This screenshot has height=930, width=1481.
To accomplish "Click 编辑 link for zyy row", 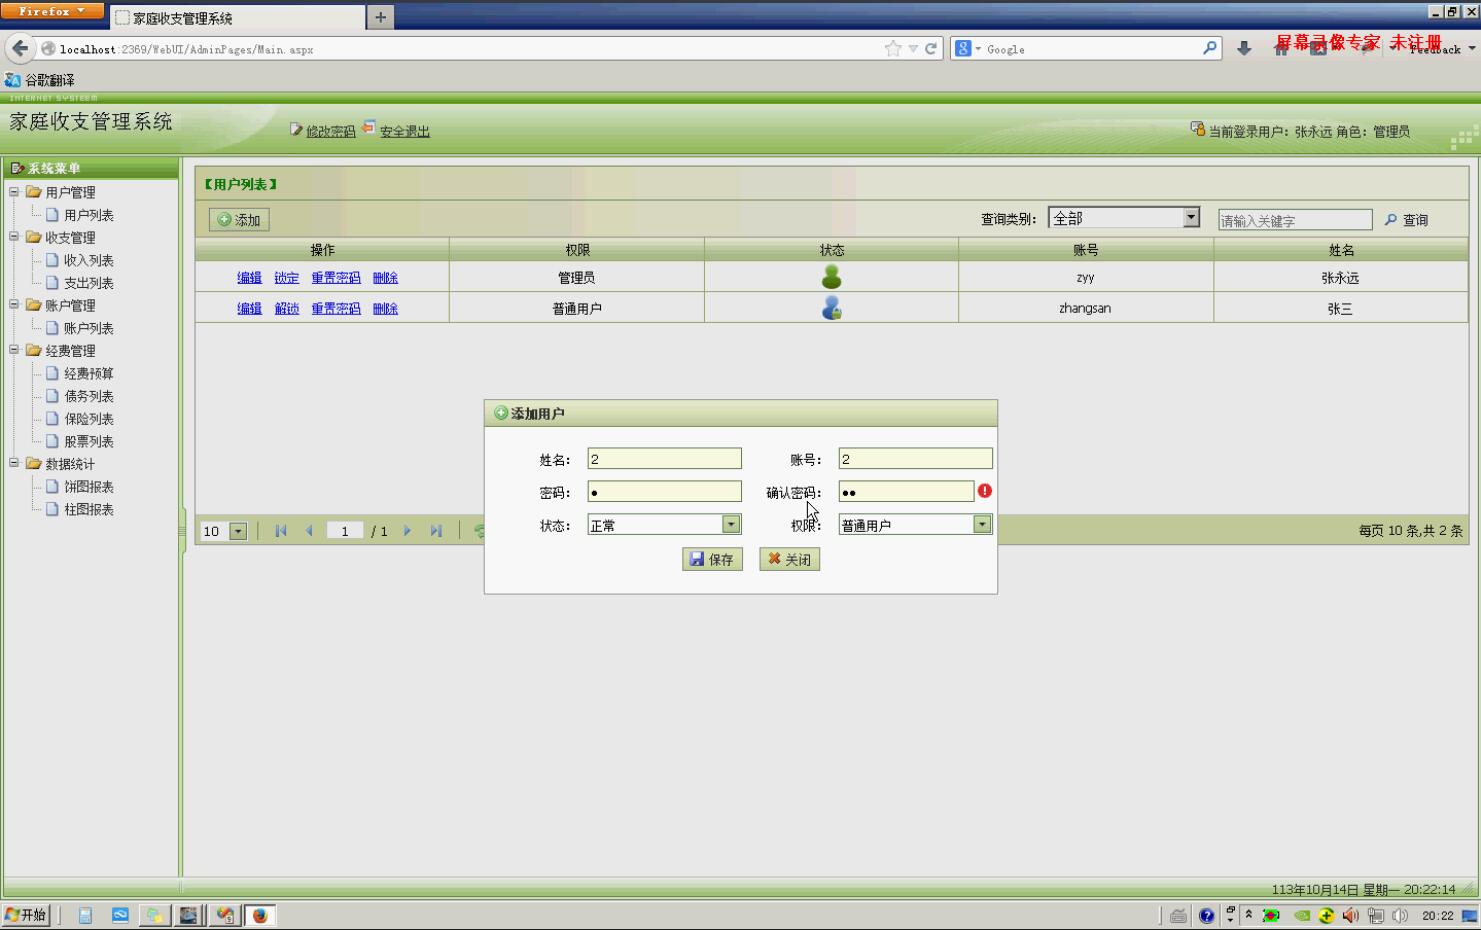I will pos(249,278).
